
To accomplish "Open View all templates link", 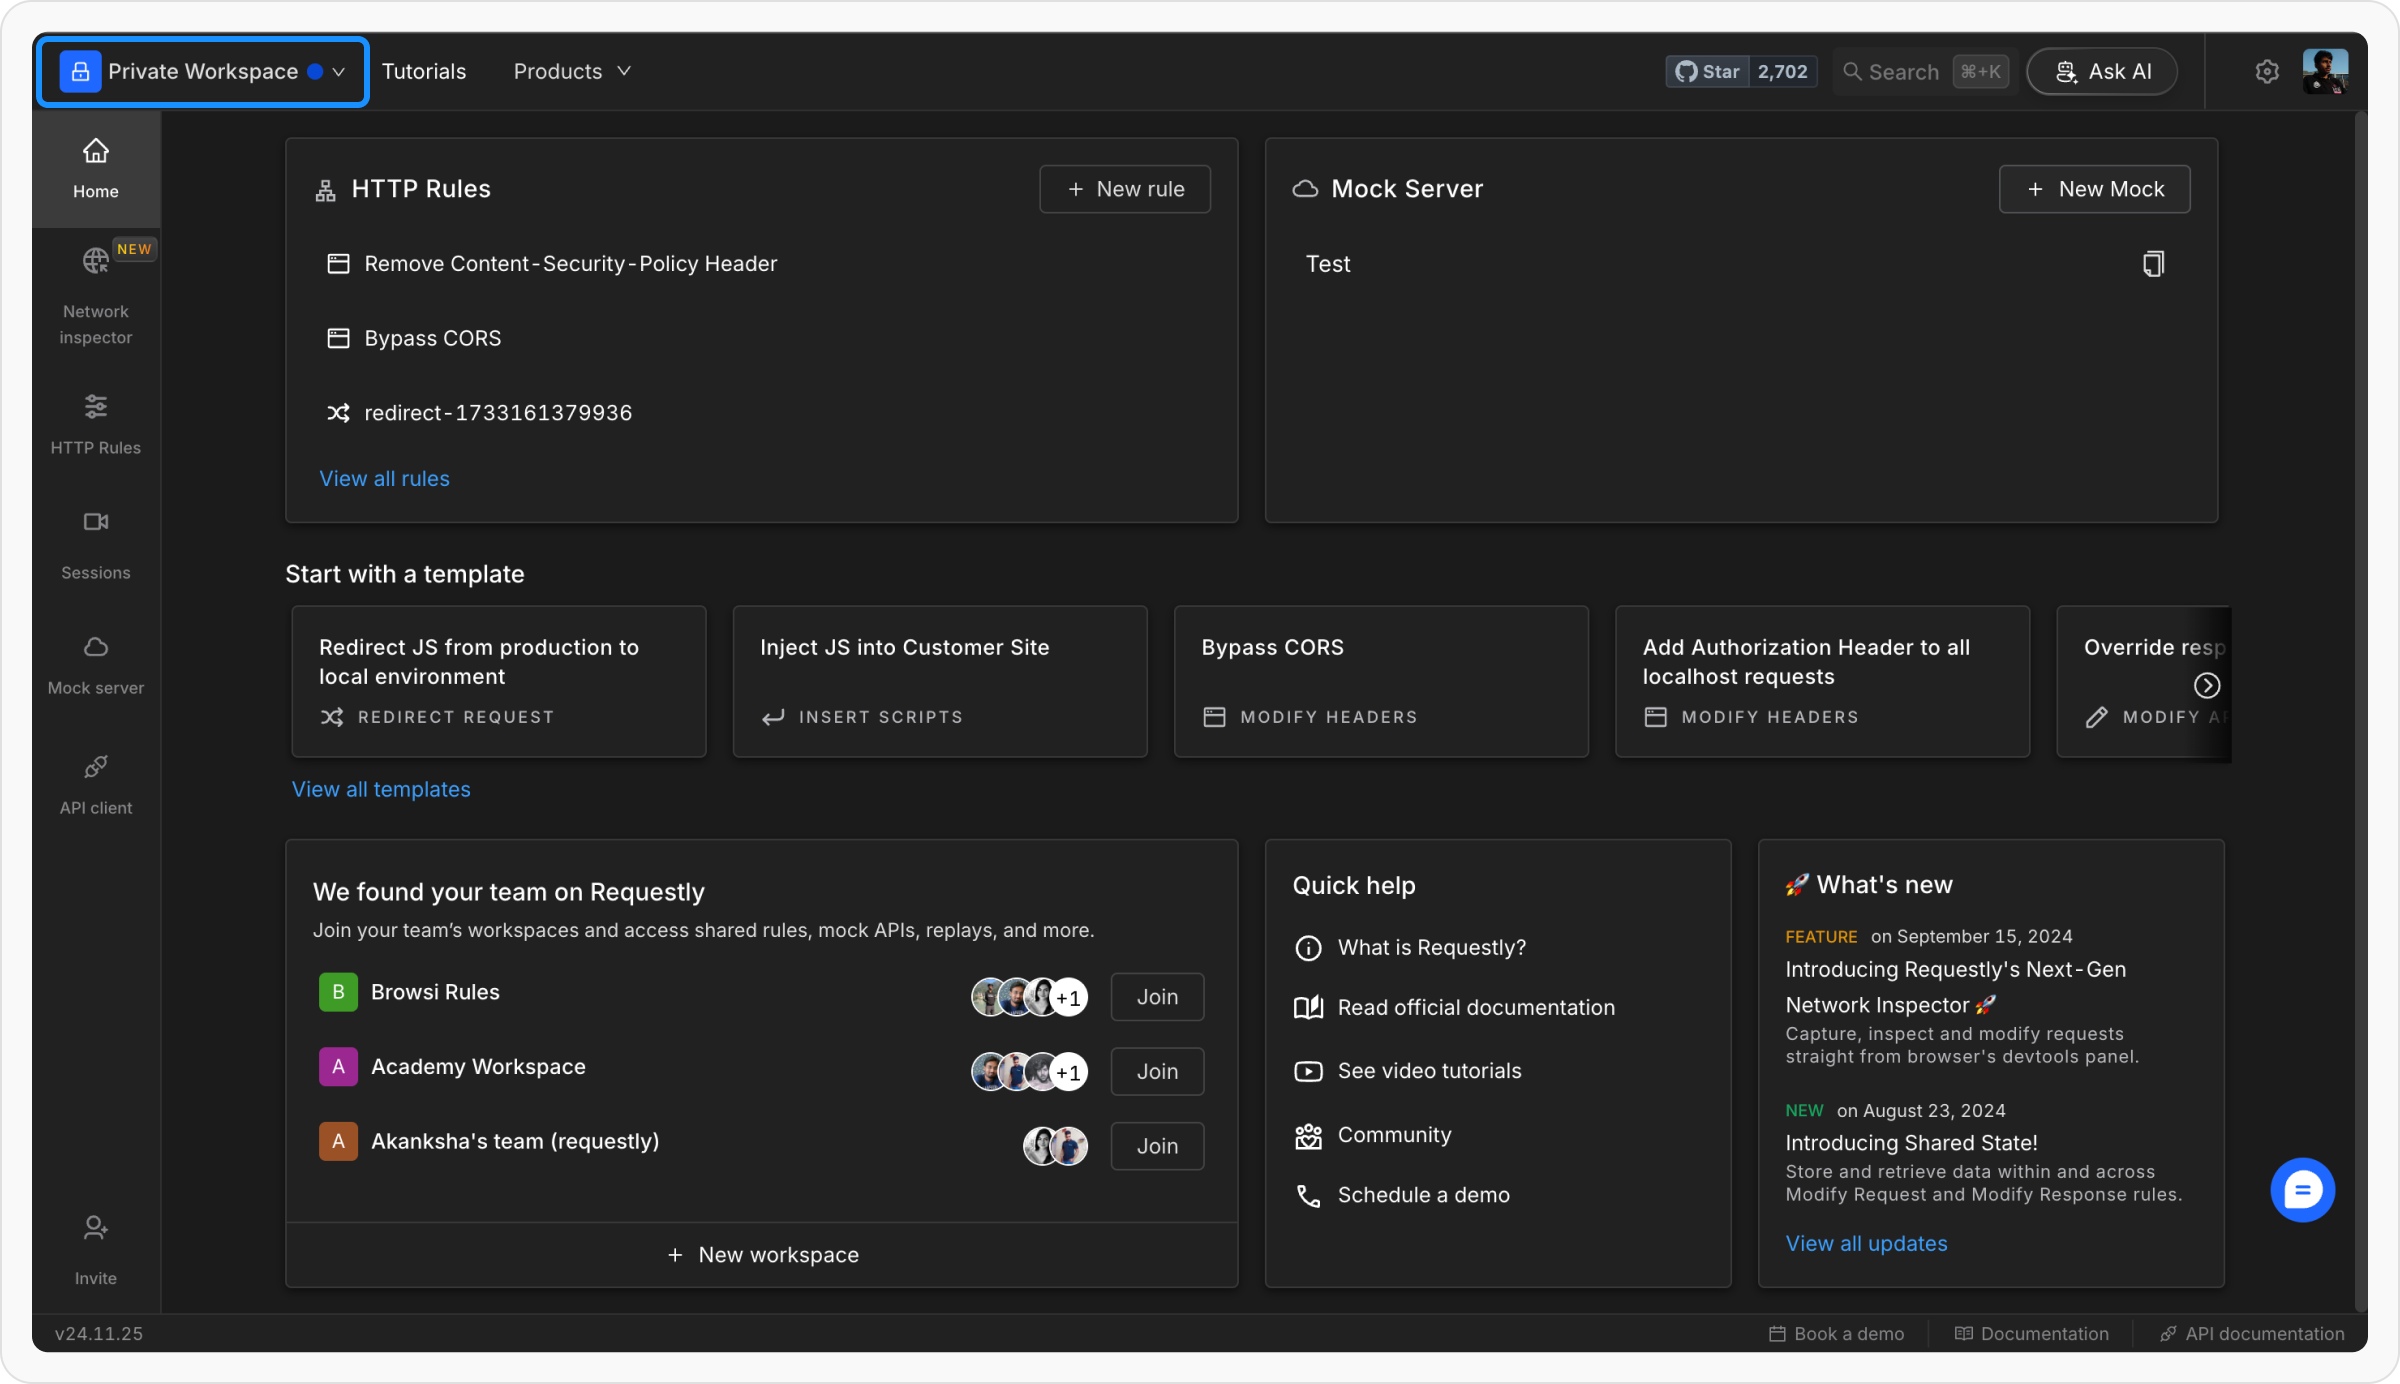I will click(381, 789).
